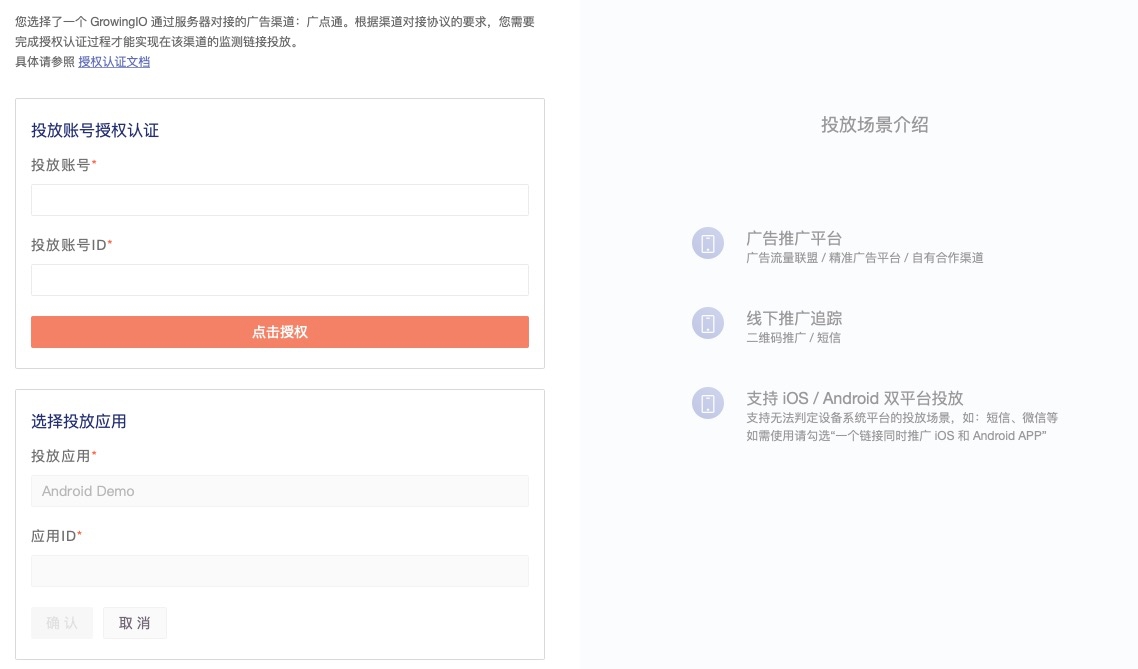Select the 线下推广追踪 heading text

(x=794, y=318)
